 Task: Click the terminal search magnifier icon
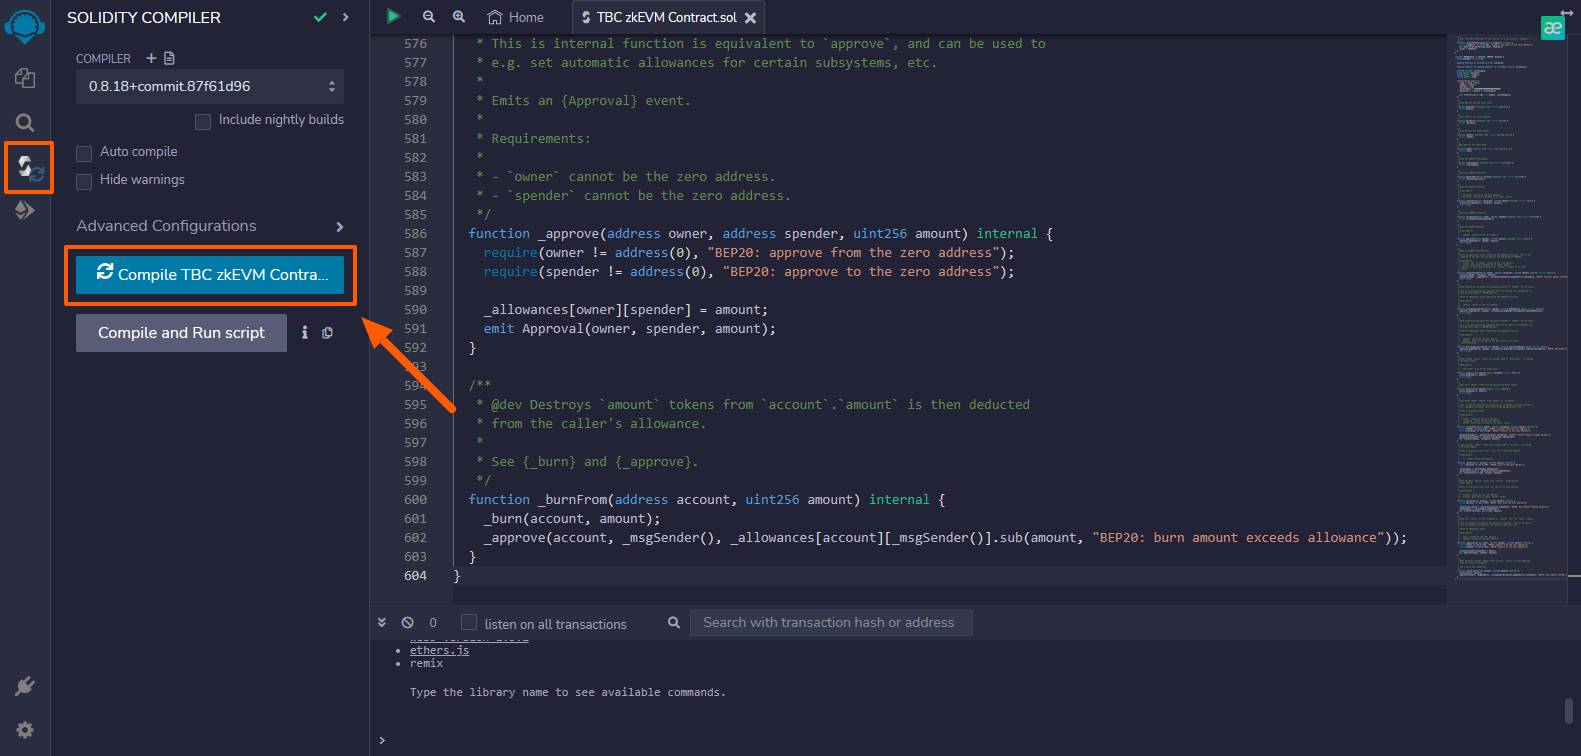[674, 622]
